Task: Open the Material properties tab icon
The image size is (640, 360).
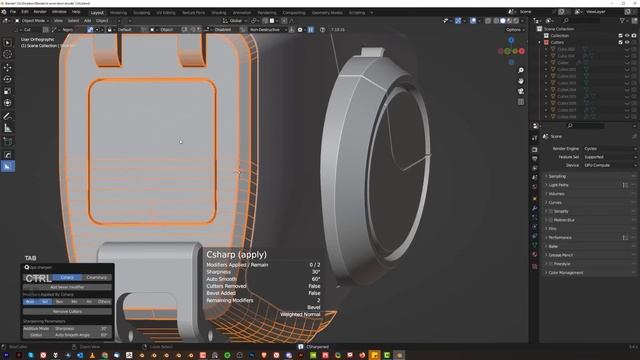Action: [x=535, y=254]
